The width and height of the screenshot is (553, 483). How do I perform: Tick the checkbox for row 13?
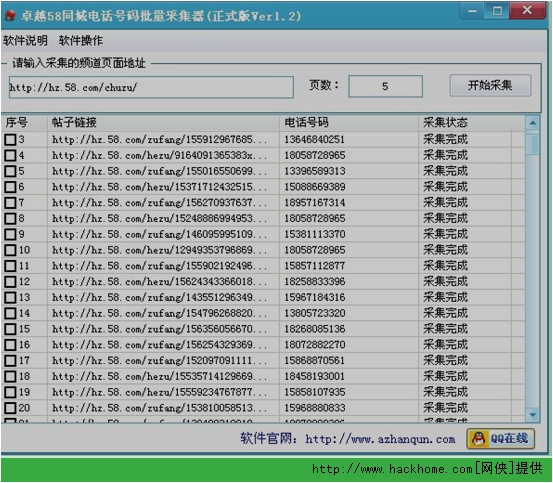tap(10, 298)
